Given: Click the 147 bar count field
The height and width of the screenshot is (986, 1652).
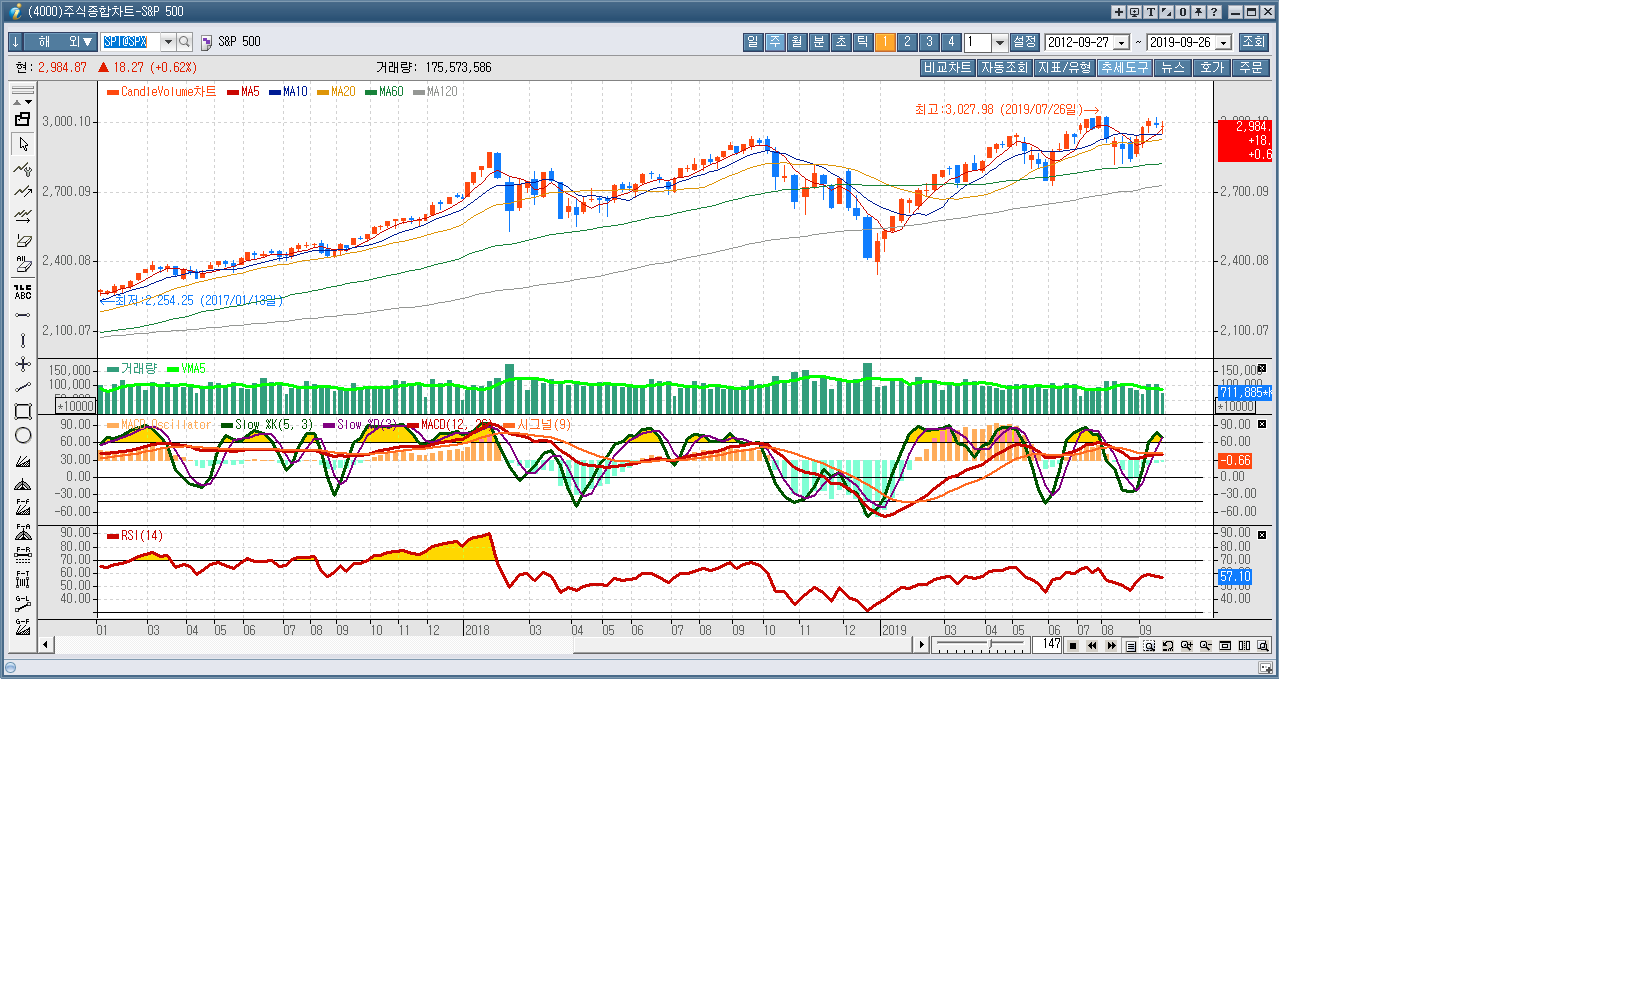Looking at the screenshot, I should click(x=1047, y=646).
